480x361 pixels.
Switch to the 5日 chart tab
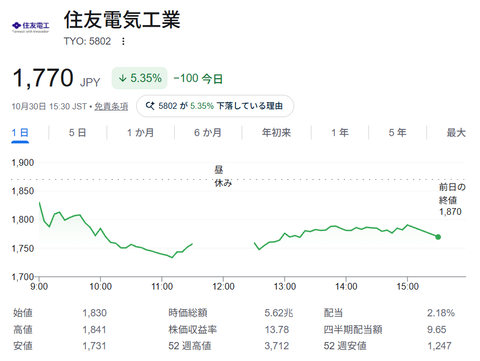(77, 133)
